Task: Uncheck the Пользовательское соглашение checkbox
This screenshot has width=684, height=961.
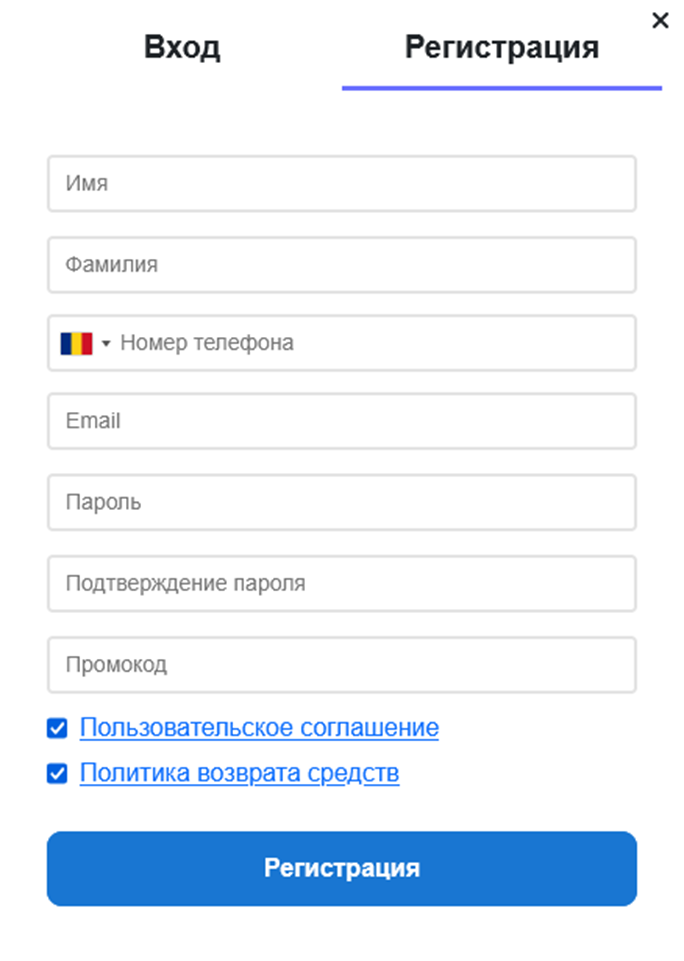Action: pos(57,728)
